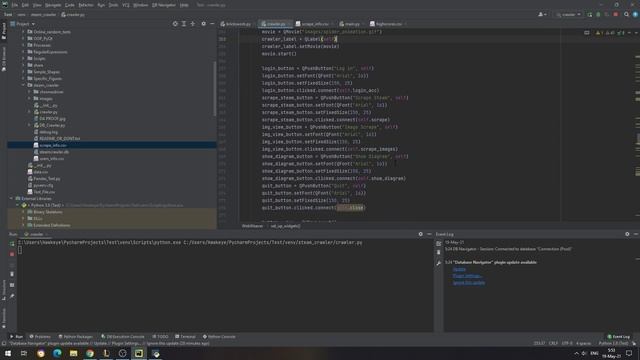Open Chrome from the taskbar
The height and width of the screenshot is (360, 640).
point(90,353)
